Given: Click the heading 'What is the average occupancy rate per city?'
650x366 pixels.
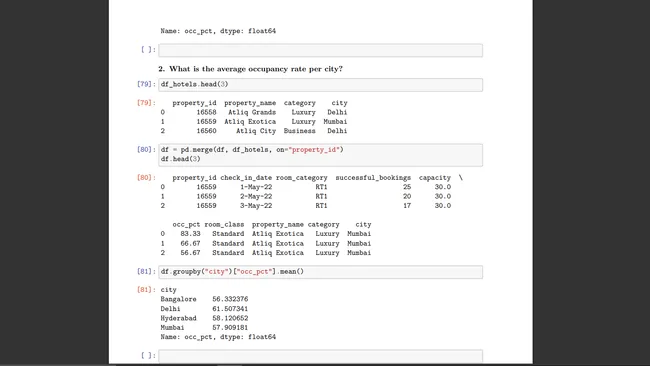Looking at the screenshot, I should tap(256, 69).
